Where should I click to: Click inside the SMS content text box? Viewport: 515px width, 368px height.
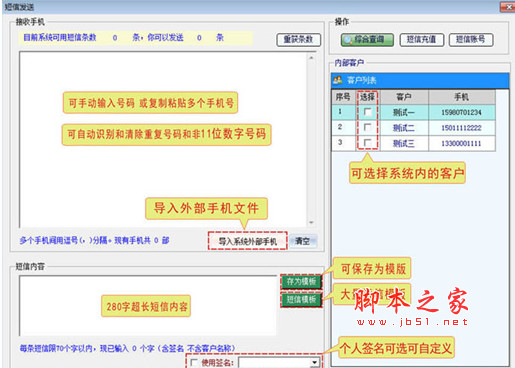click(x=148, y=306)
